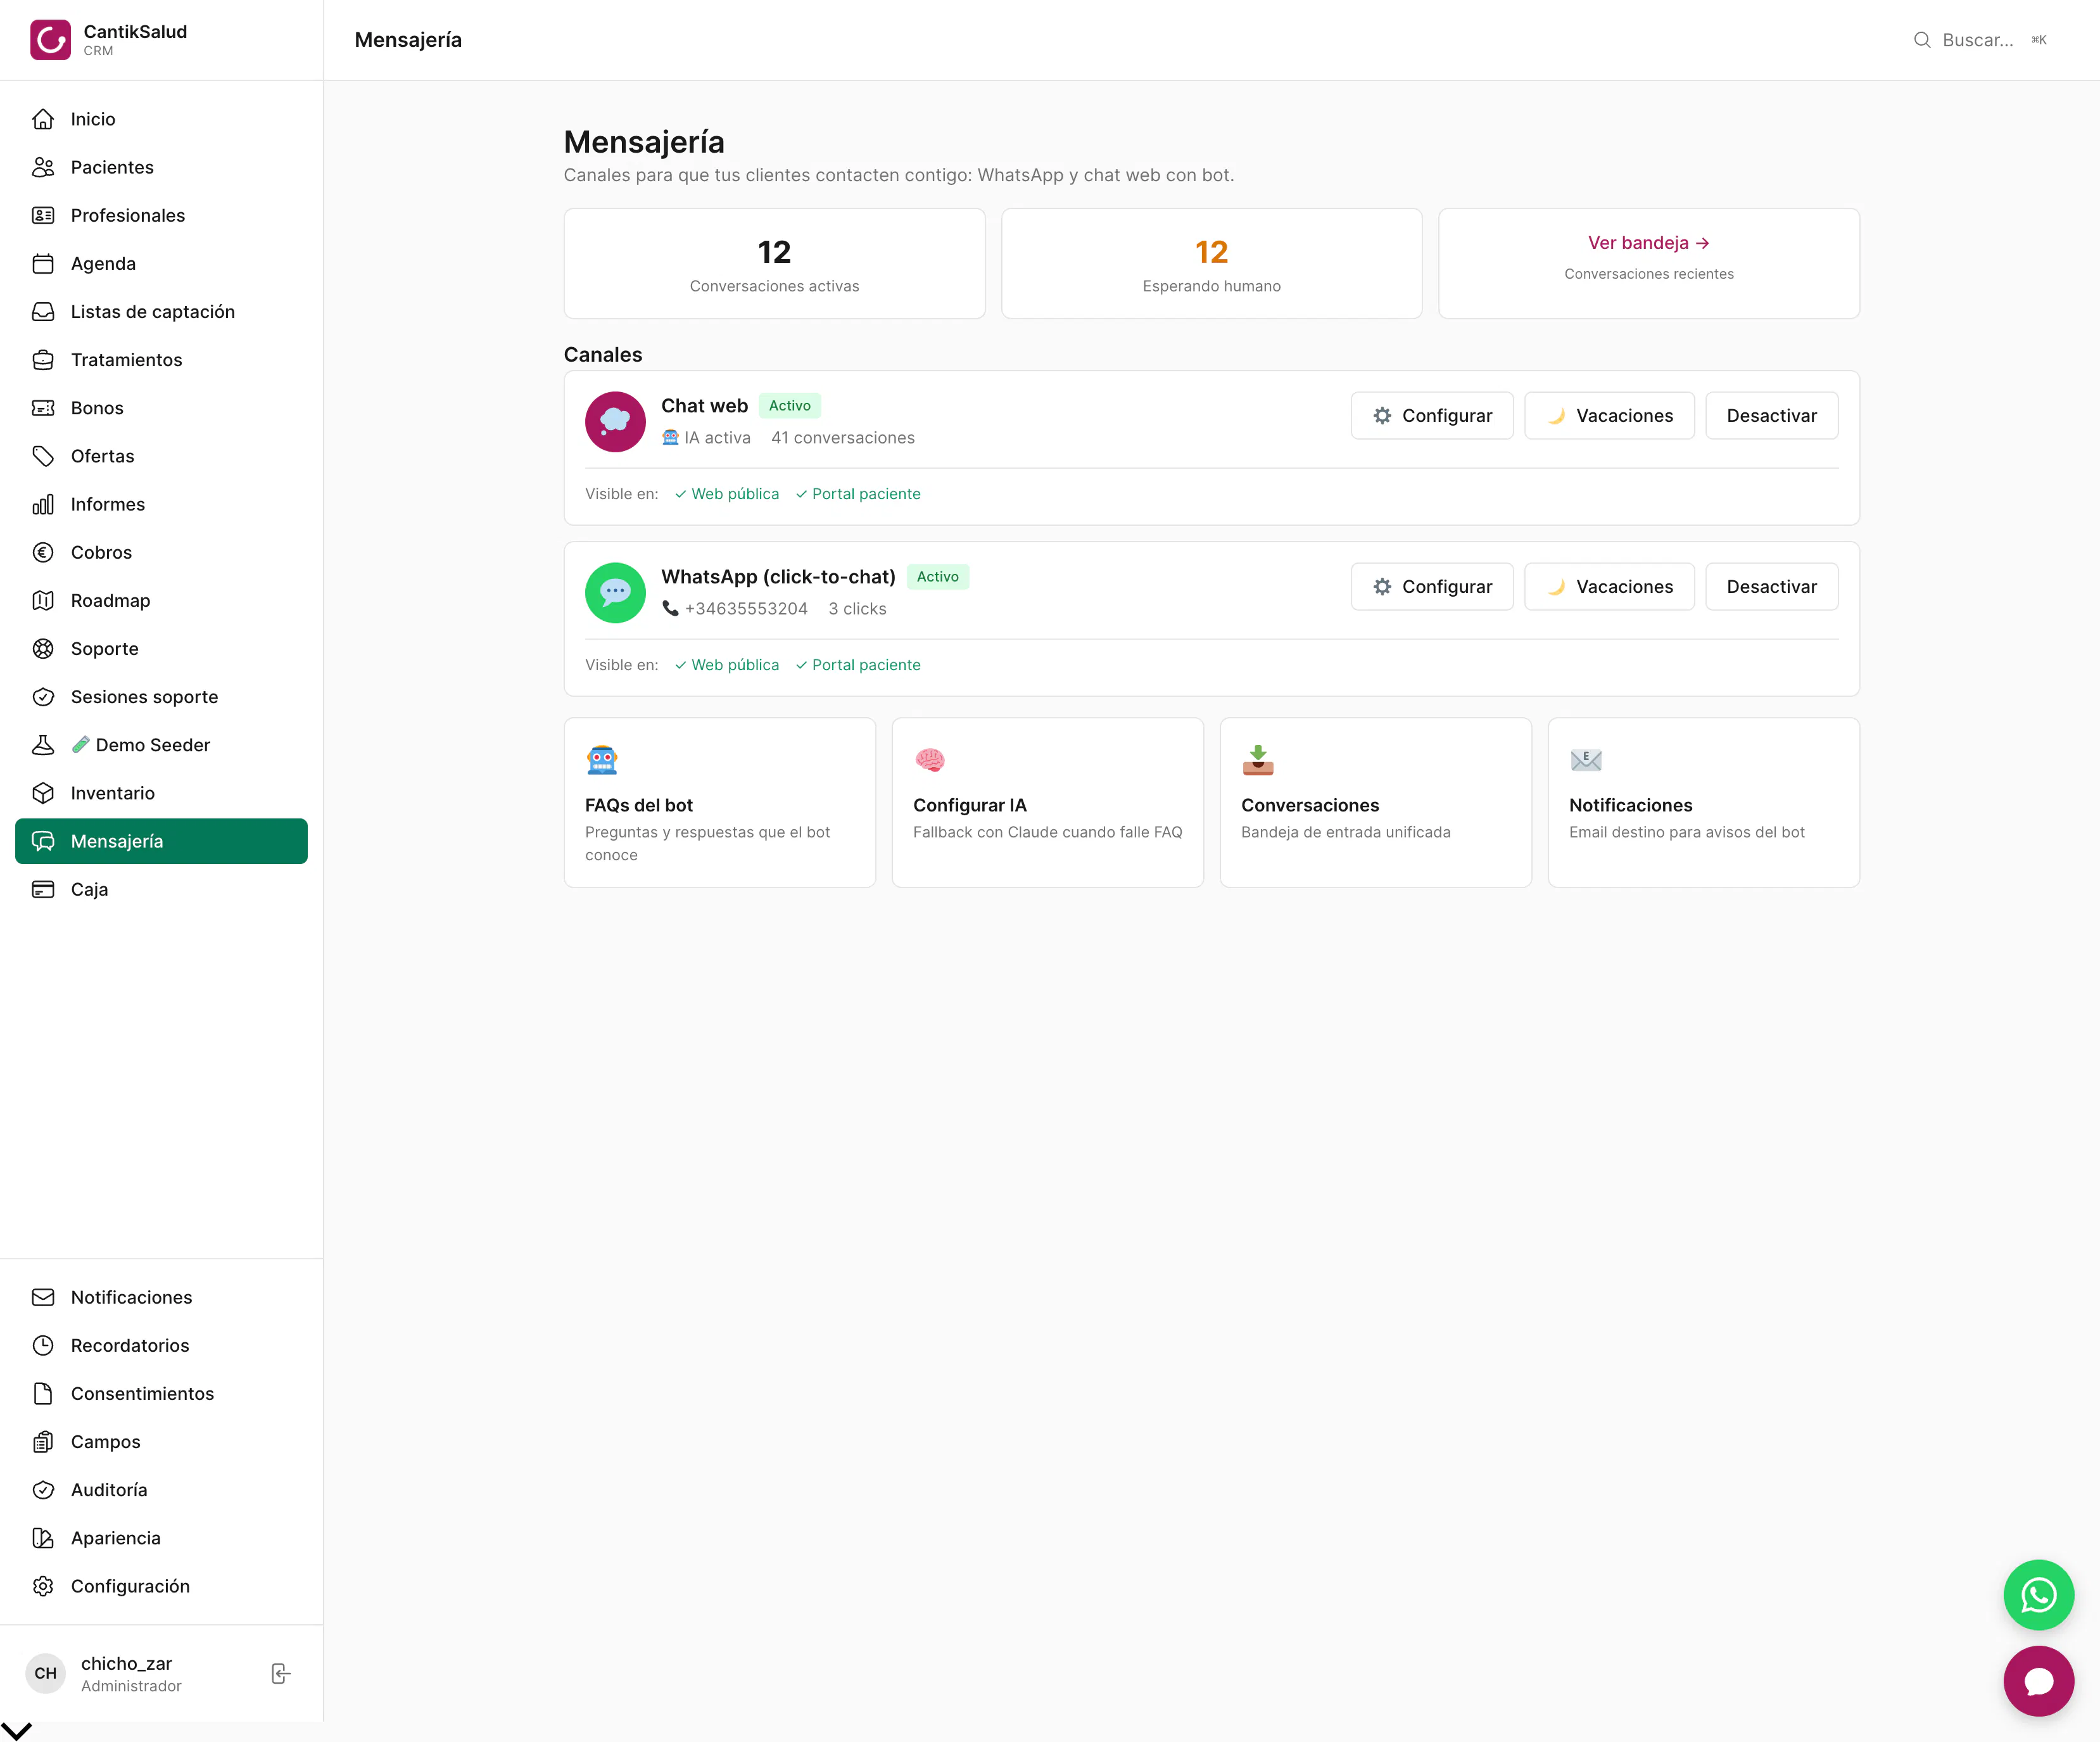Click the search magnifier icon
The image size is (2100, 1742).
pos(1922,40)
